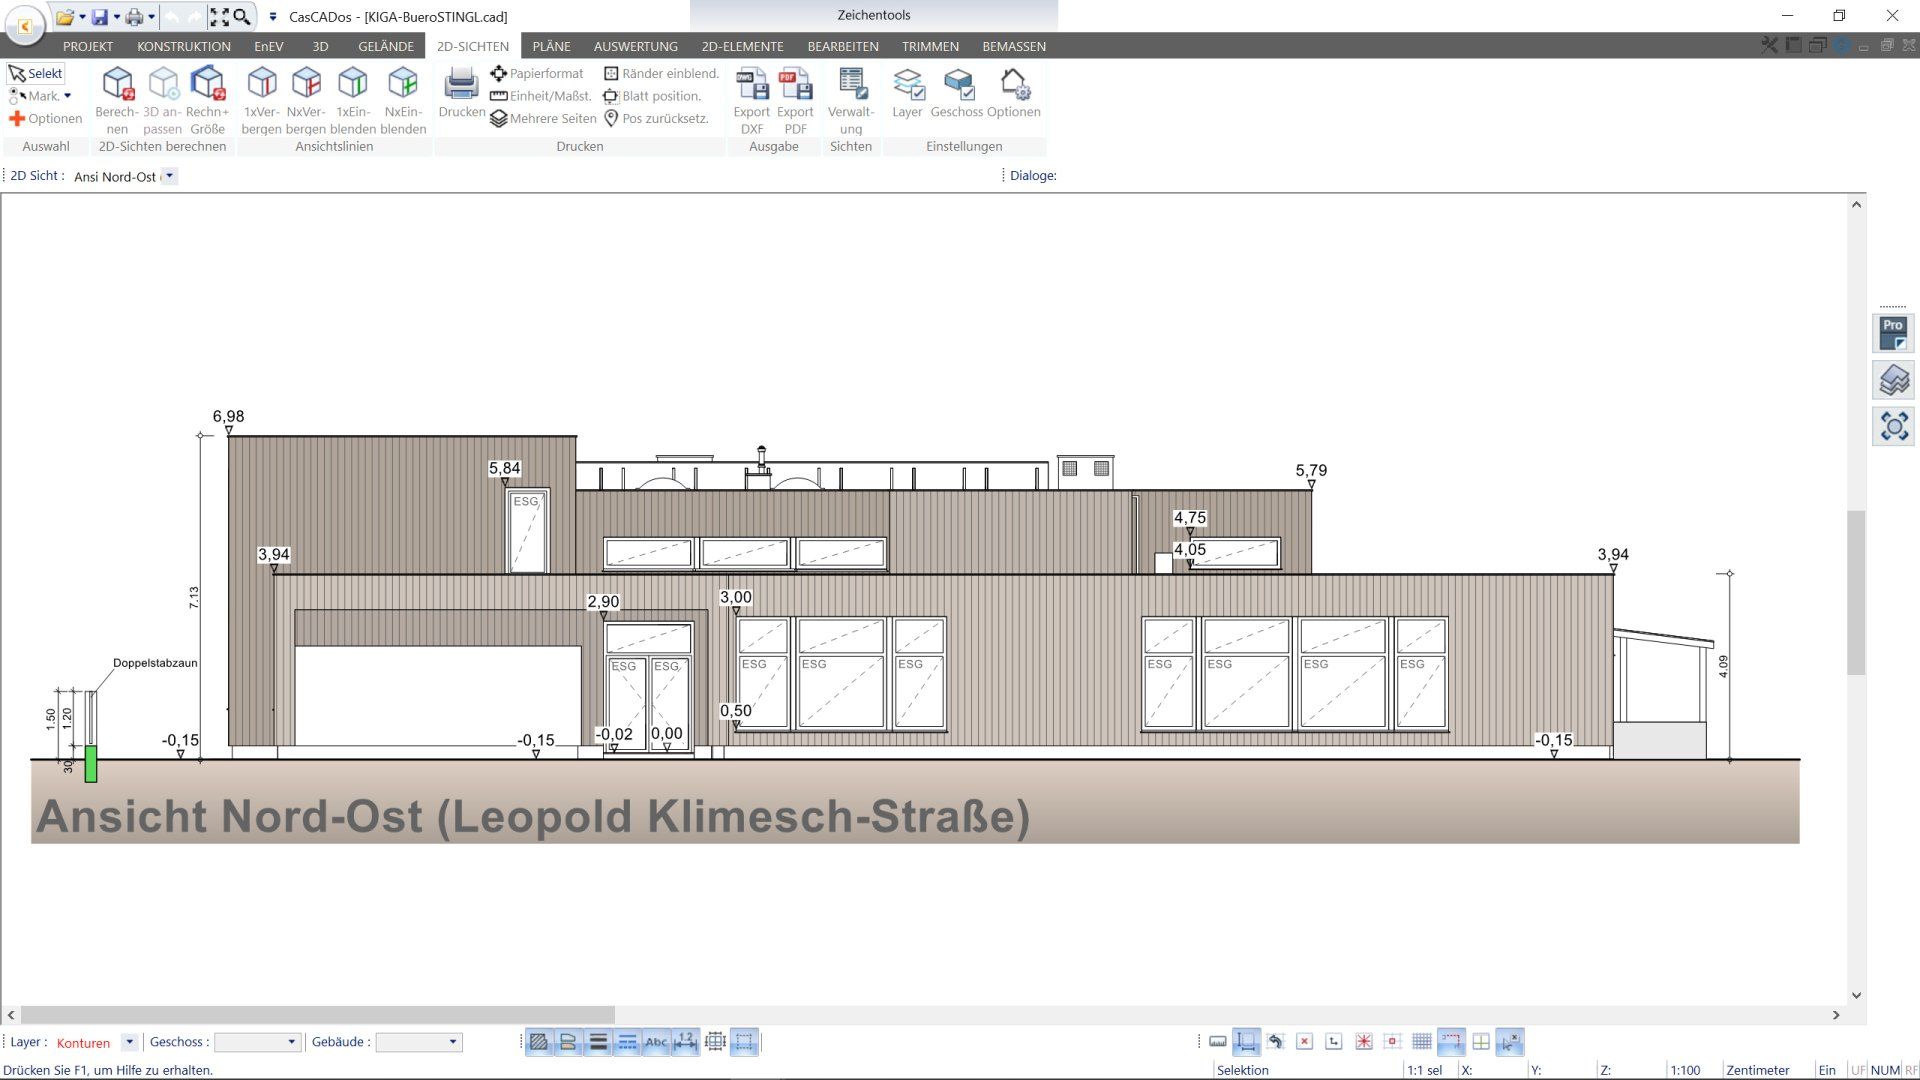
Task: Open the BEMASSEN ribbon tab
Action: [x=1013, y=46]
